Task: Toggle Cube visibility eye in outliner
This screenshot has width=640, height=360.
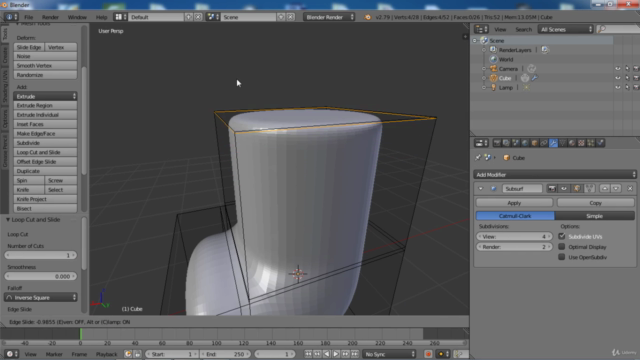Action: (x=618, y=78)
